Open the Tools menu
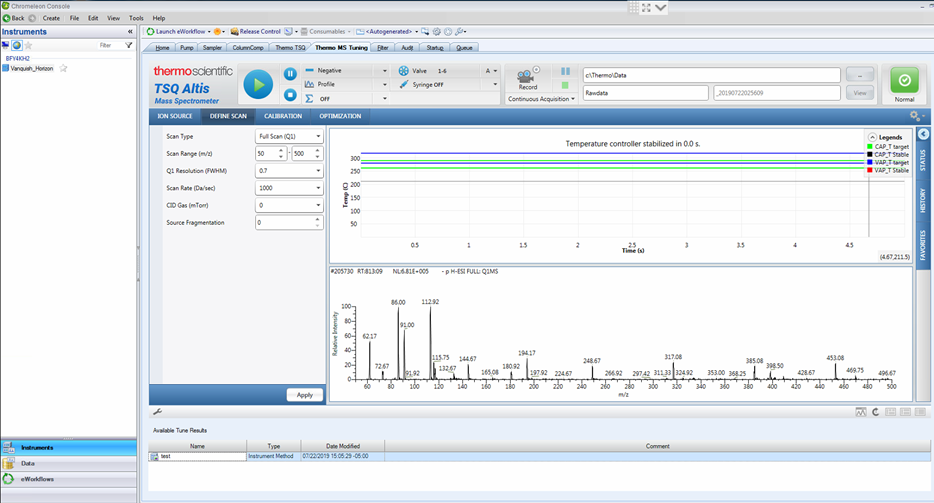The width and height of the screenshot is (934, 503). pyautogui.click(x=136, y=18)
